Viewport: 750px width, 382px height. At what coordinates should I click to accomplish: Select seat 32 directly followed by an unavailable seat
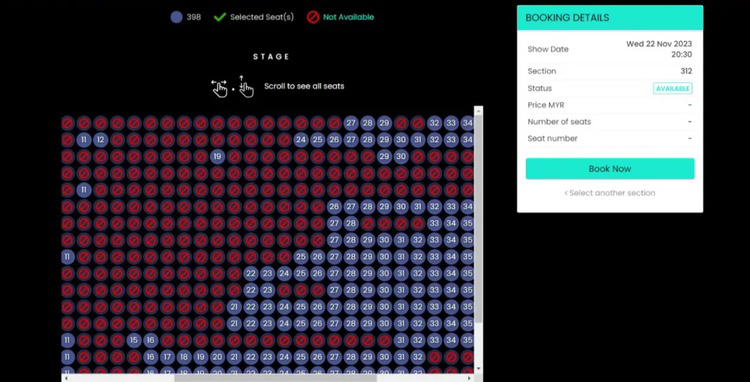(418, 357)
